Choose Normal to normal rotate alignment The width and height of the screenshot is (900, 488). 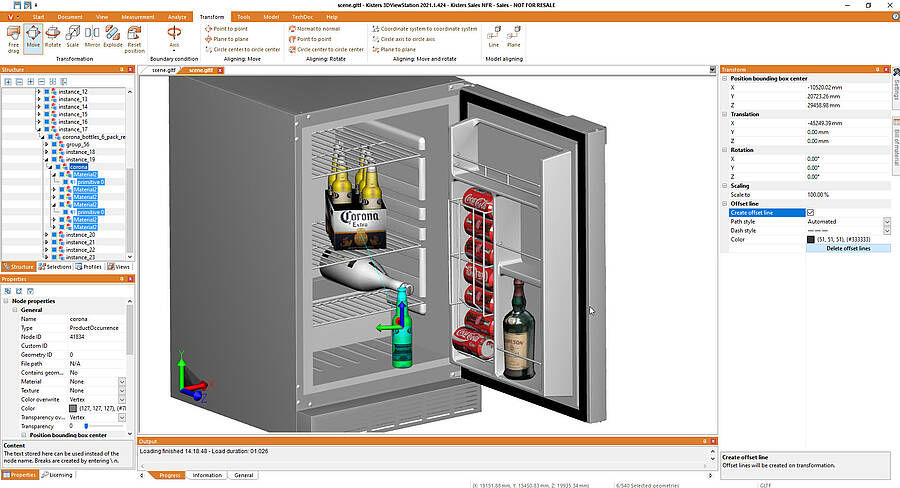point(314,29)
